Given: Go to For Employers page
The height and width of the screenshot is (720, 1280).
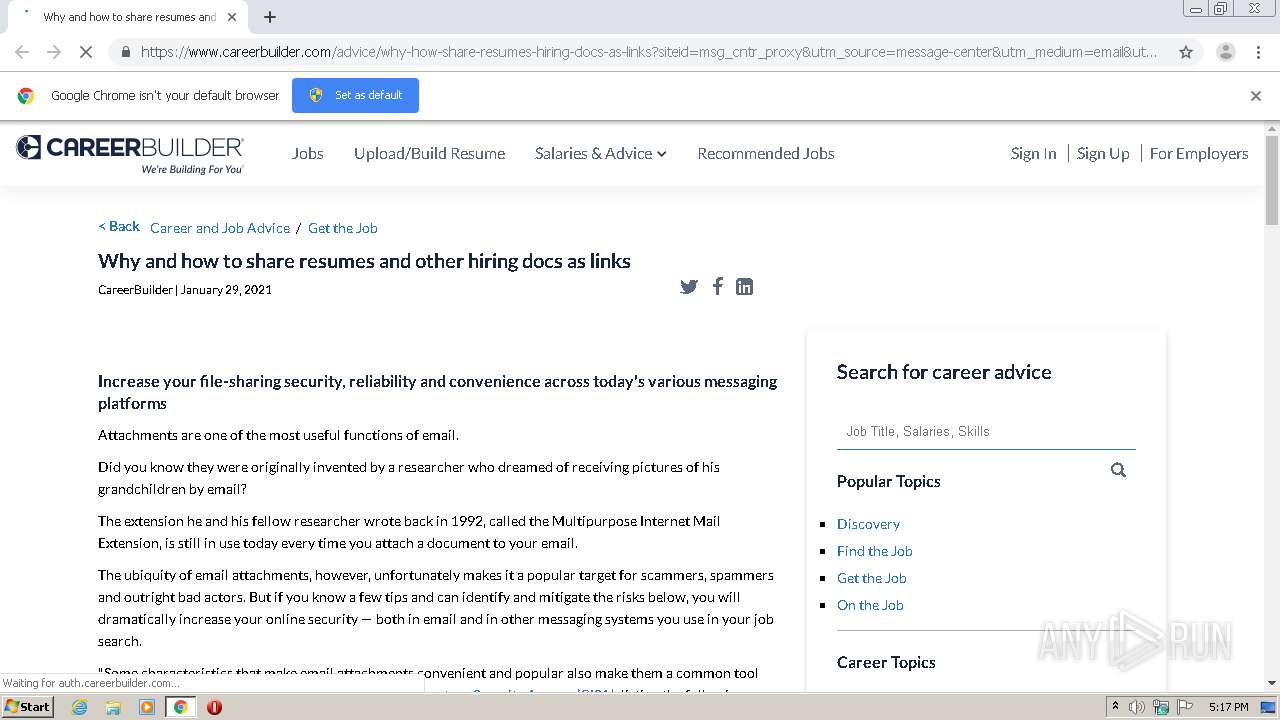Looking at the screenshot, I should click(x=1199, y=154).
